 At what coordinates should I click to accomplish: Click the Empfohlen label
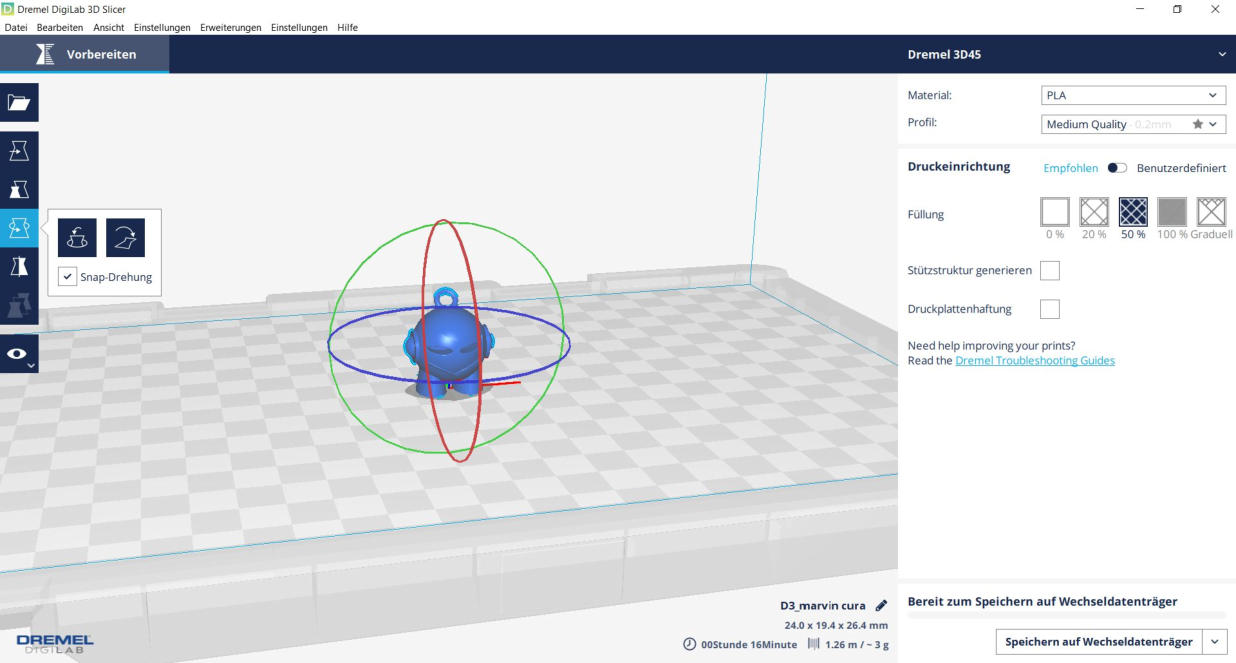click(x=1070, y=168)
